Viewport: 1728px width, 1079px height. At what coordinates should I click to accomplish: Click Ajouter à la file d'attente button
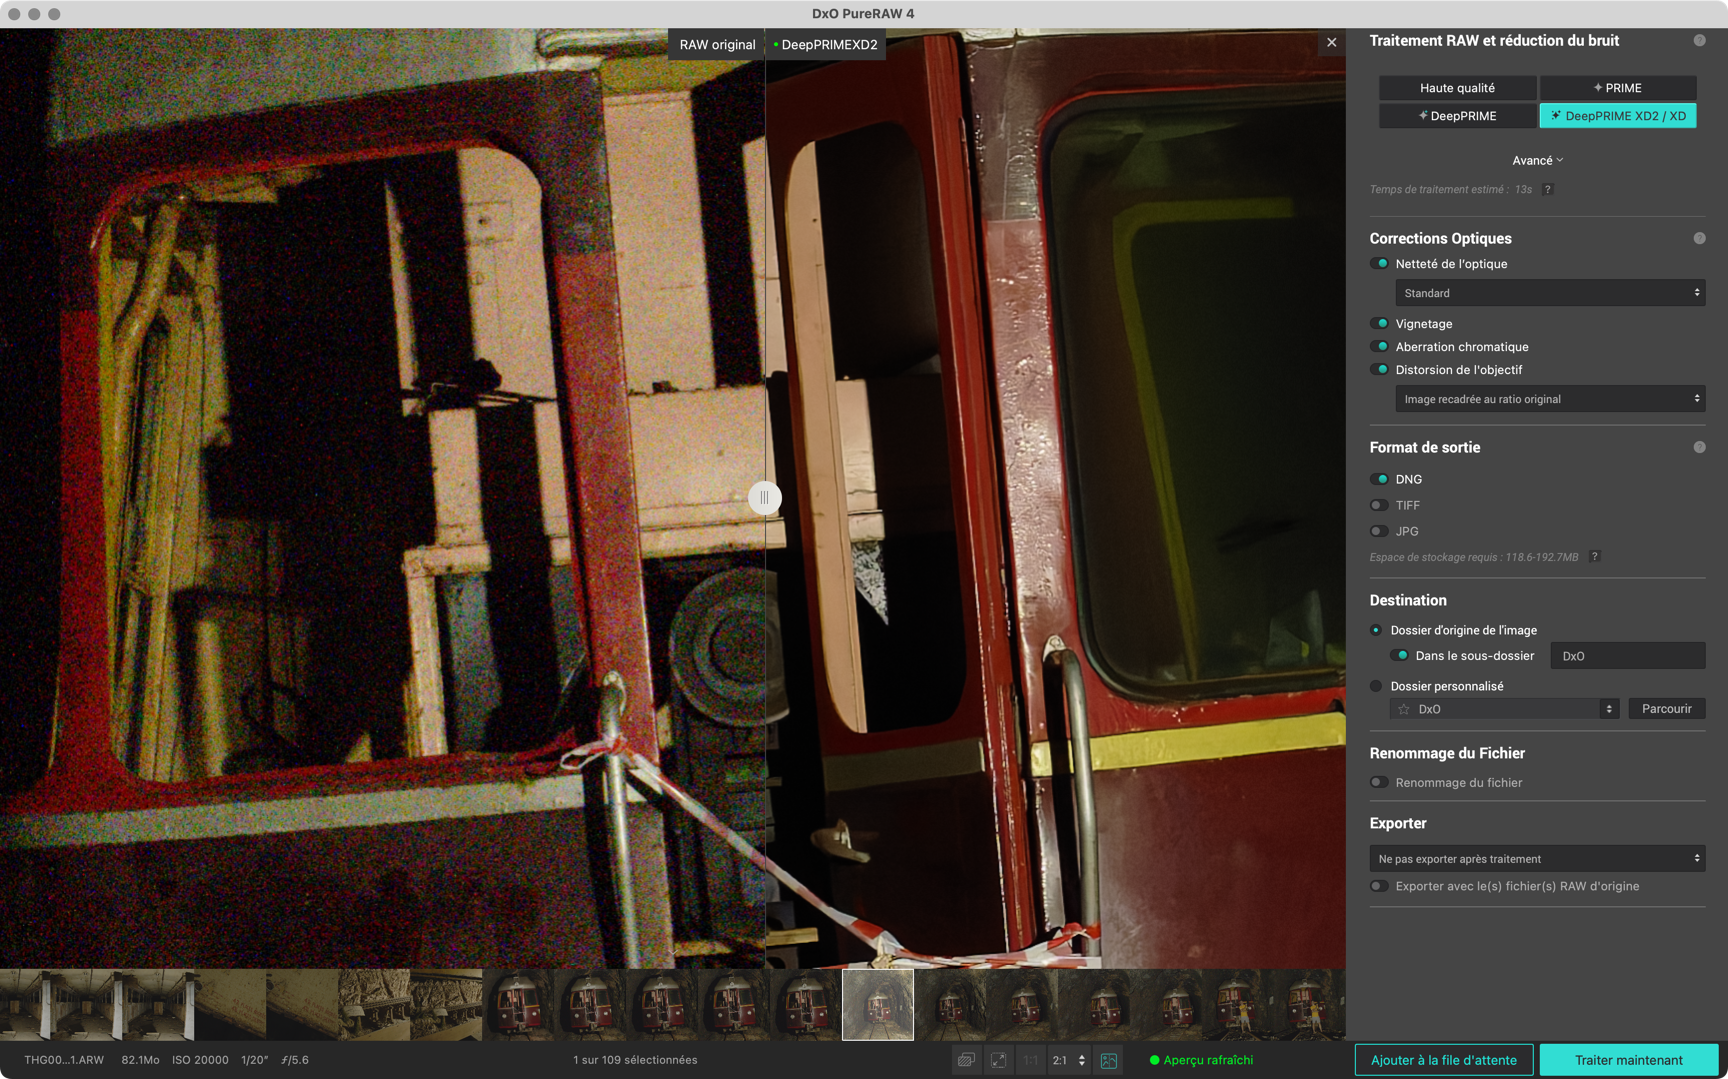1443,1060
